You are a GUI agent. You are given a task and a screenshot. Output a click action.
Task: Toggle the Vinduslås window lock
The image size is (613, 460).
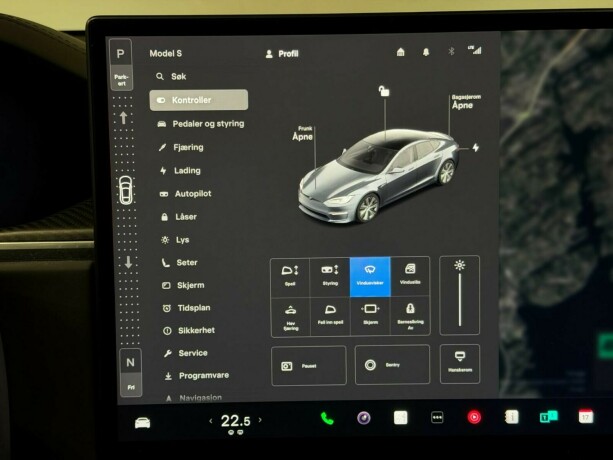coord(410,276)
